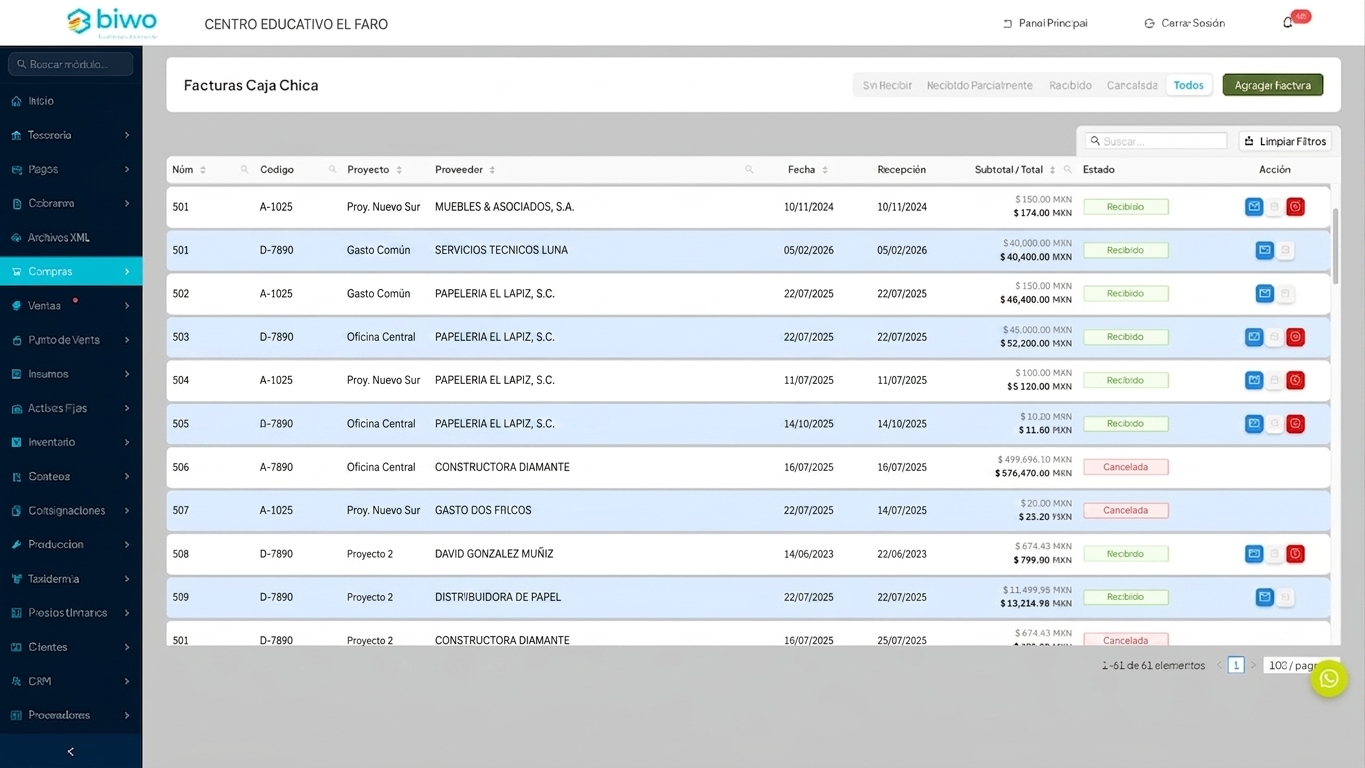Click the previous page pagination arrow
The height and width of the screenshot is (768, 1365).
[1219, 665]
